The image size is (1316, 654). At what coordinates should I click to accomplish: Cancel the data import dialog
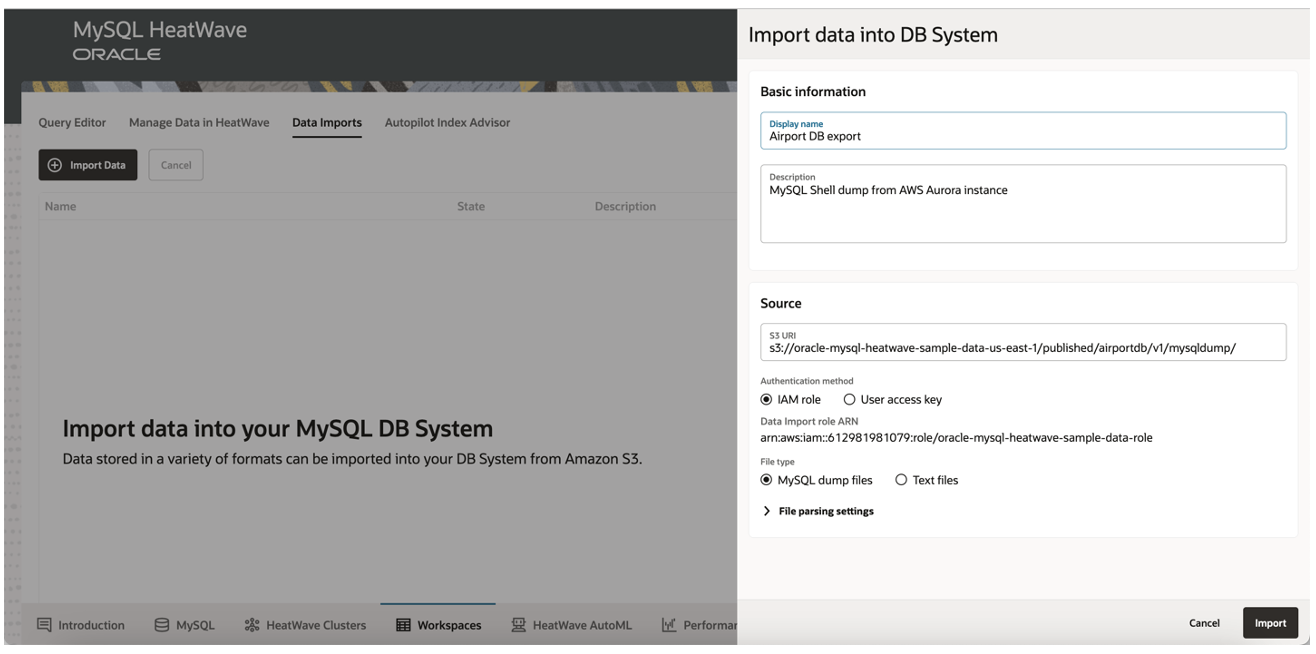(1204, 622)
